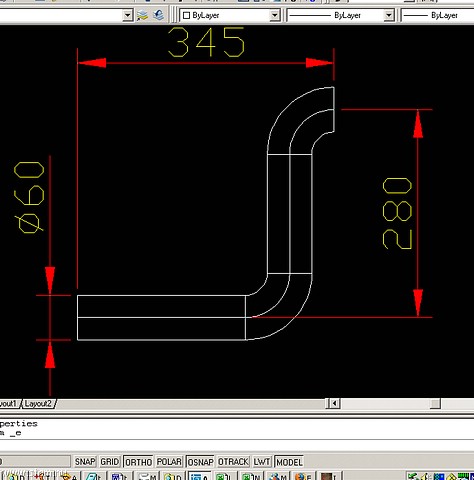474x480 pixels.
Task: Open the linetype ByLayer dropdown
Action: (x=340, y=15)
